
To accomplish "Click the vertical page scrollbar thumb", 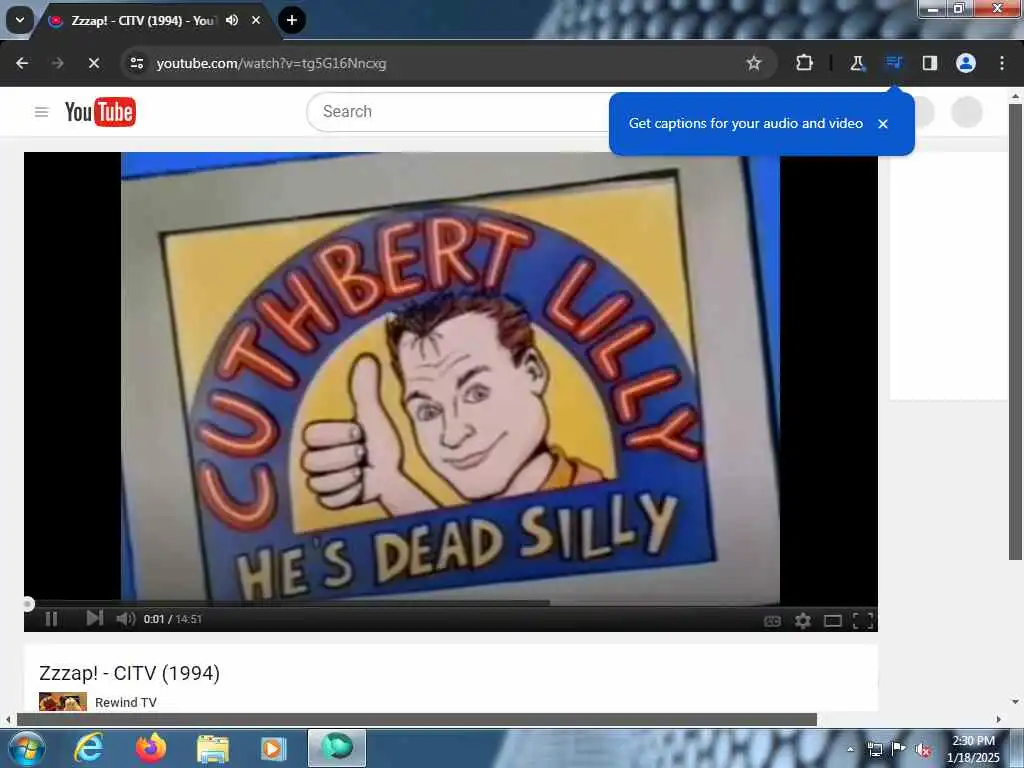I will pyautogui.click(x=1015, y=332).
